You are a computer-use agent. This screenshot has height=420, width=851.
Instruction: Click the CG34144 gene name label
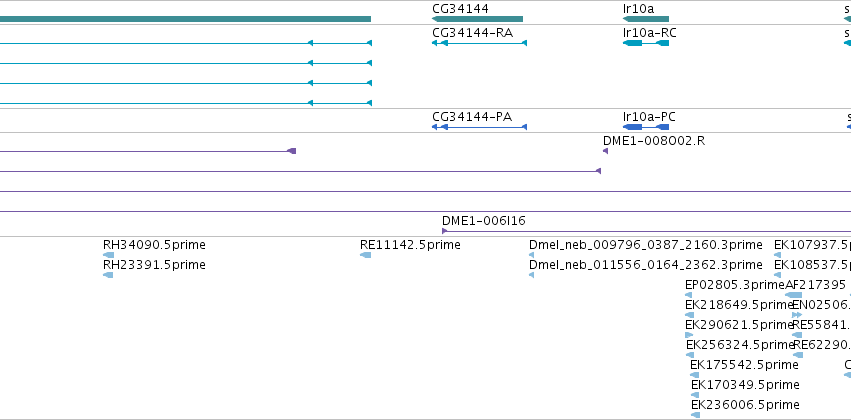coord(460,9)
